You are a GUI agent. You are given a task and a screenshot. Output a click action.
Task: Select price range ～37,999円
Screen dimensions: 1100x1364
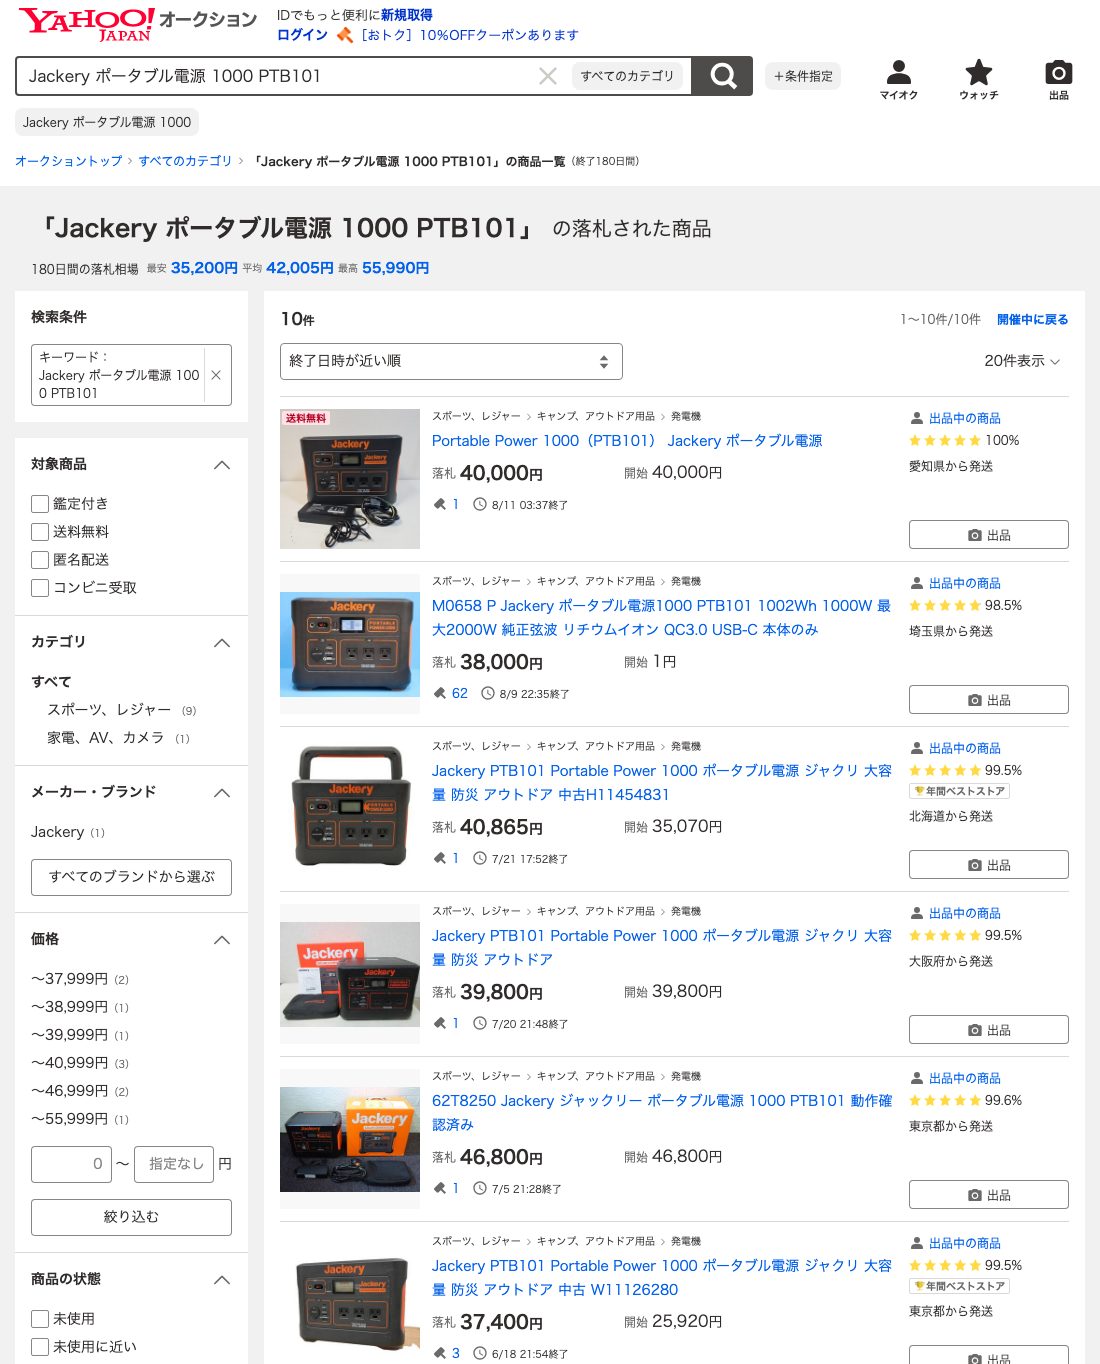click(x=69, y=979)
